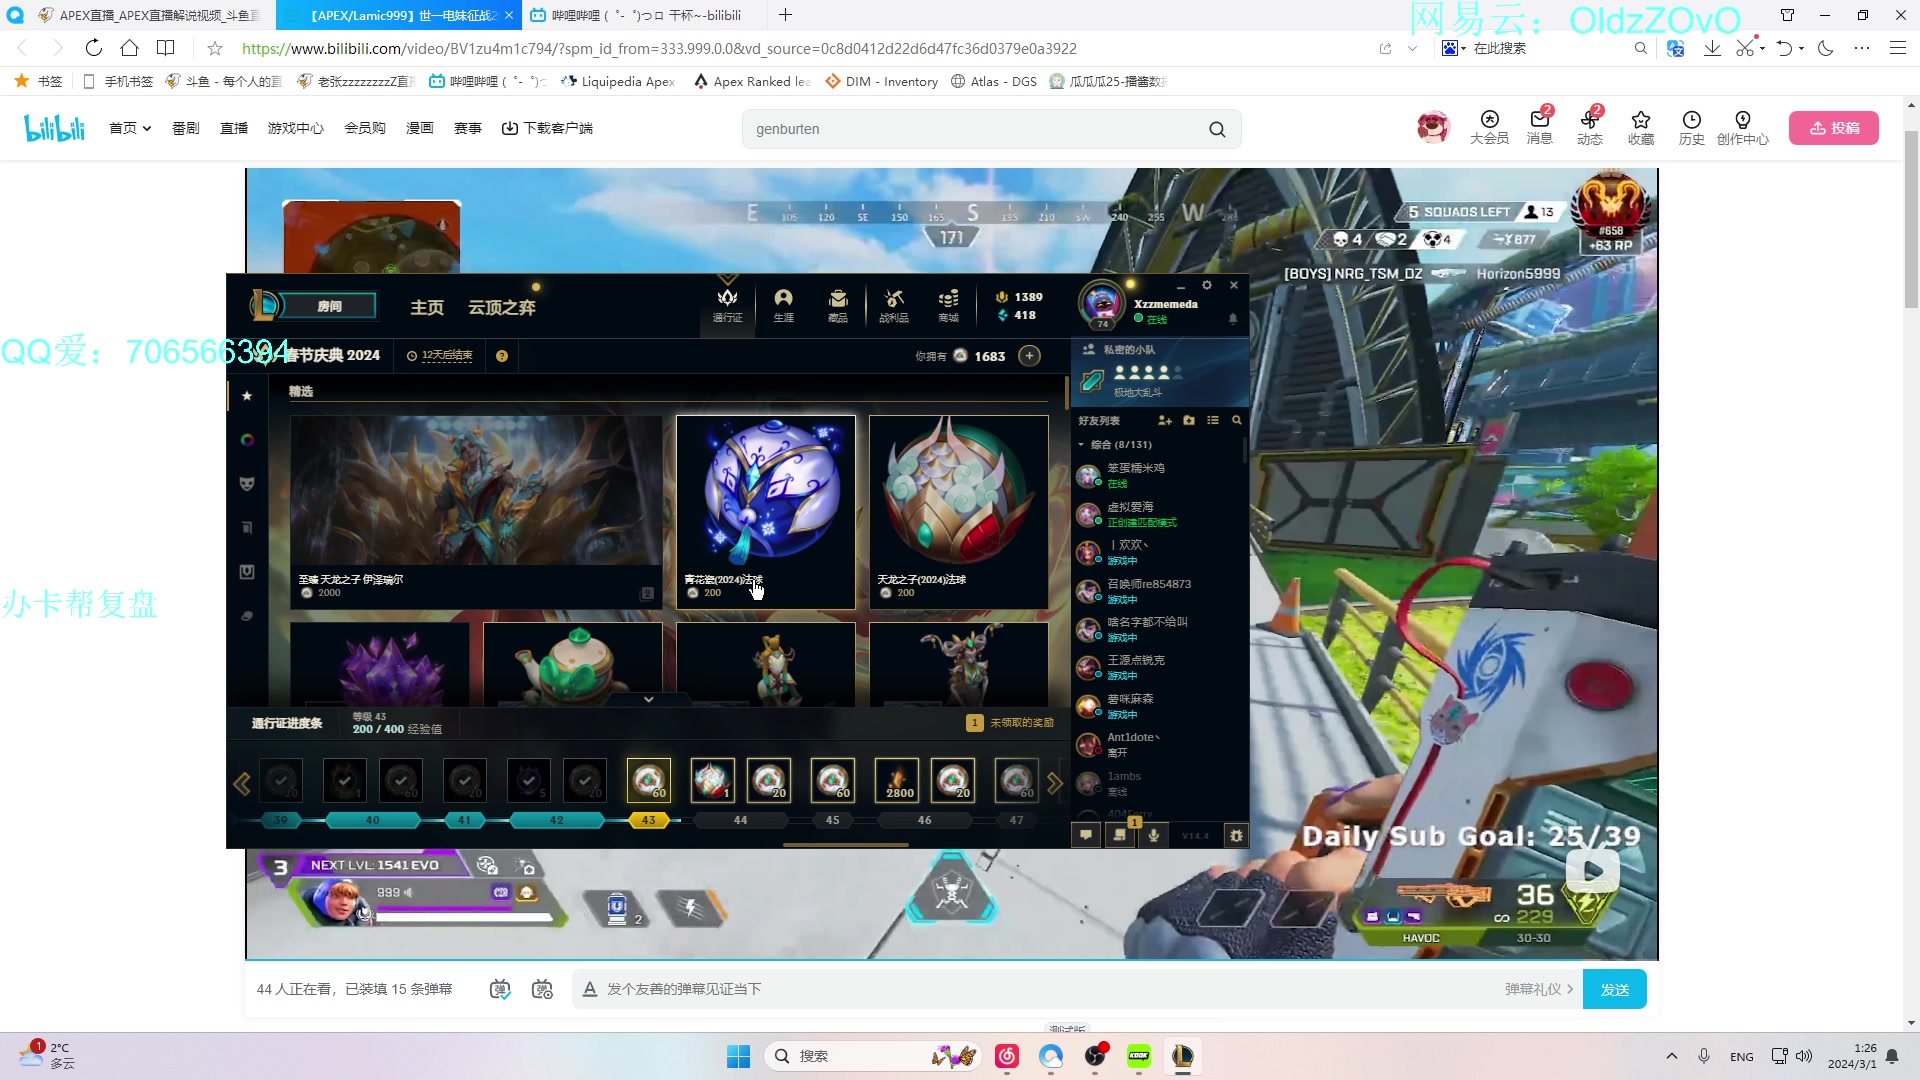Click the bilibili search magnifier icon

(1217, 129)
